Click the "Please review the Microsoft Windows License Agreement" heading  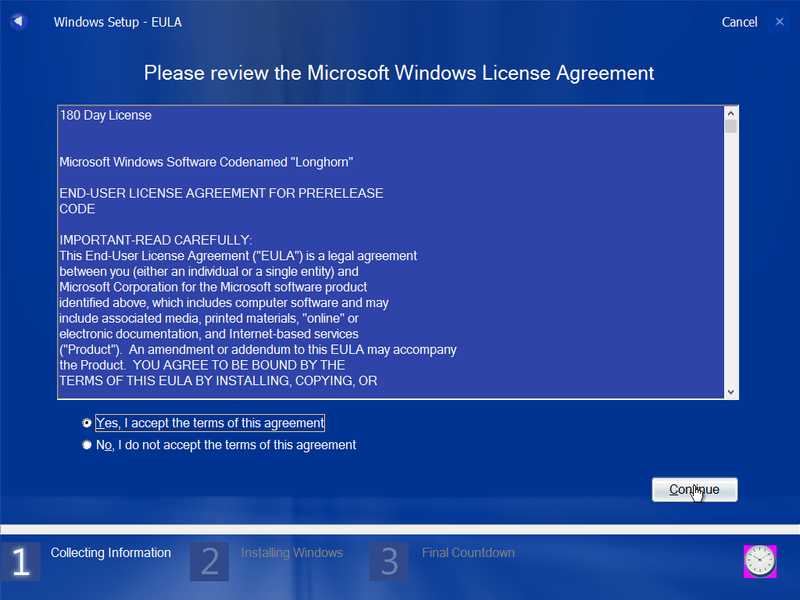[399, 73]
